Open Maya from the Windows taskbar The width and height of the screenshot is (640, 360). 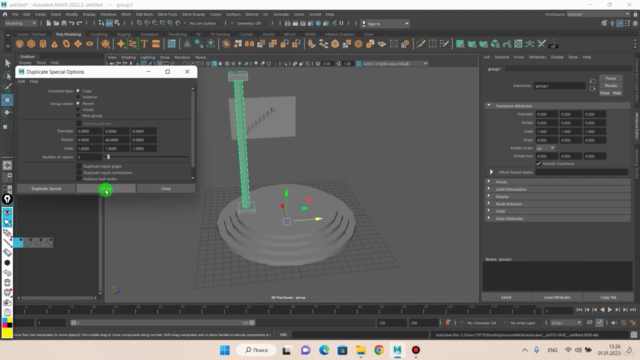pos(397,350)
